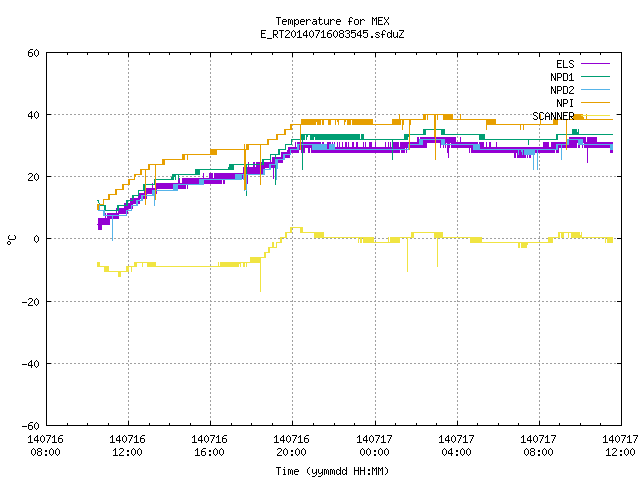Click the y-axis label 0

pos(37,239)
